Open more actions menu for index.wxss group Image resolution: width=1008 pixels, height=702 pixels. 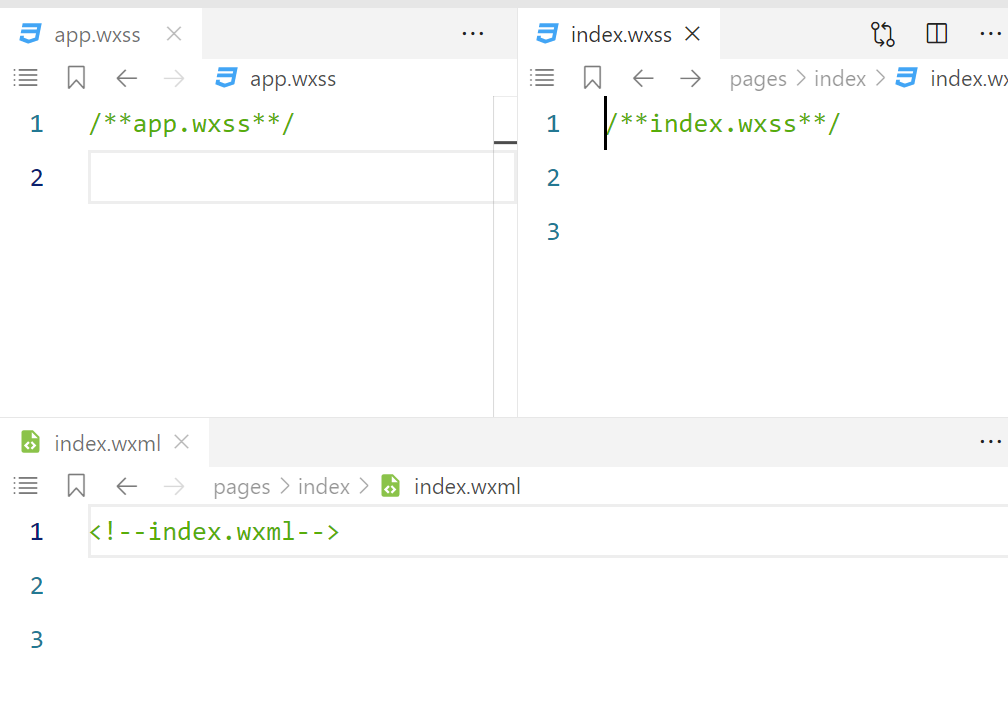point(991,33)
